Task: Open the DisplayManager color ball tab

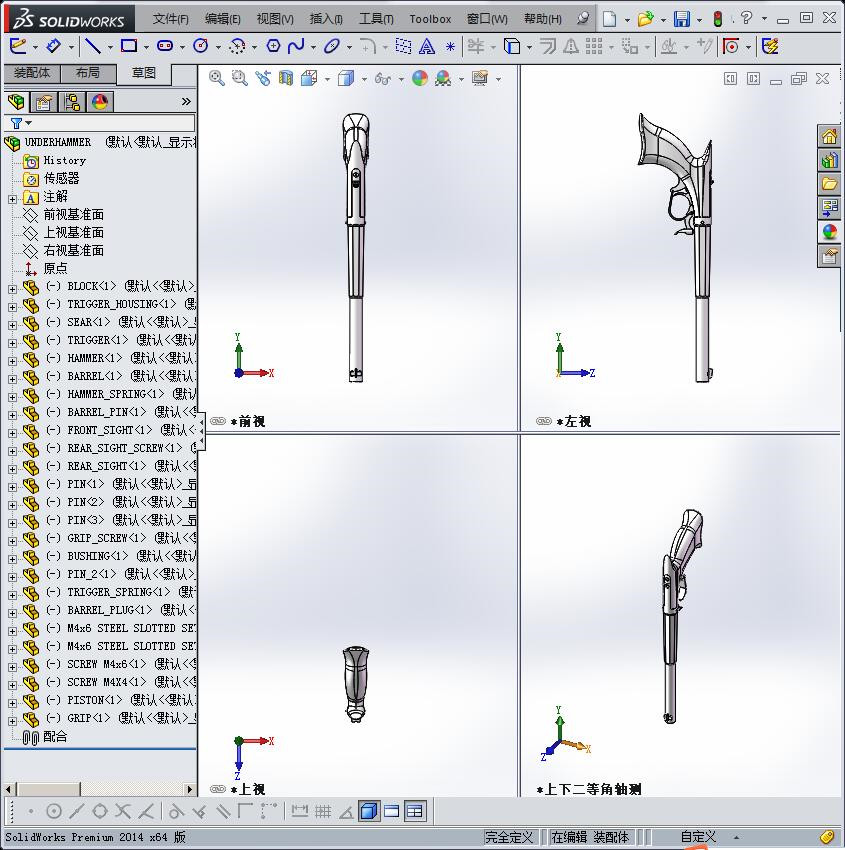Action: [x=100, y=102]
